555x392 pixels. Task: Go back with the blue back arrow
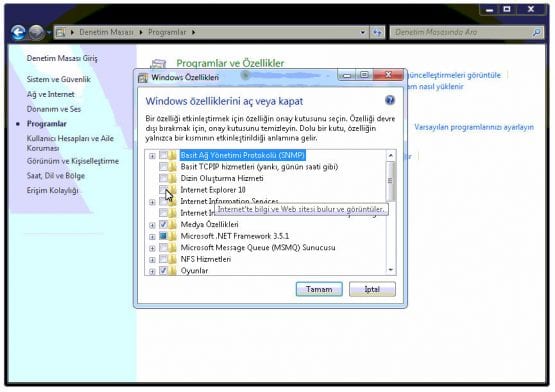pos(18,33)
